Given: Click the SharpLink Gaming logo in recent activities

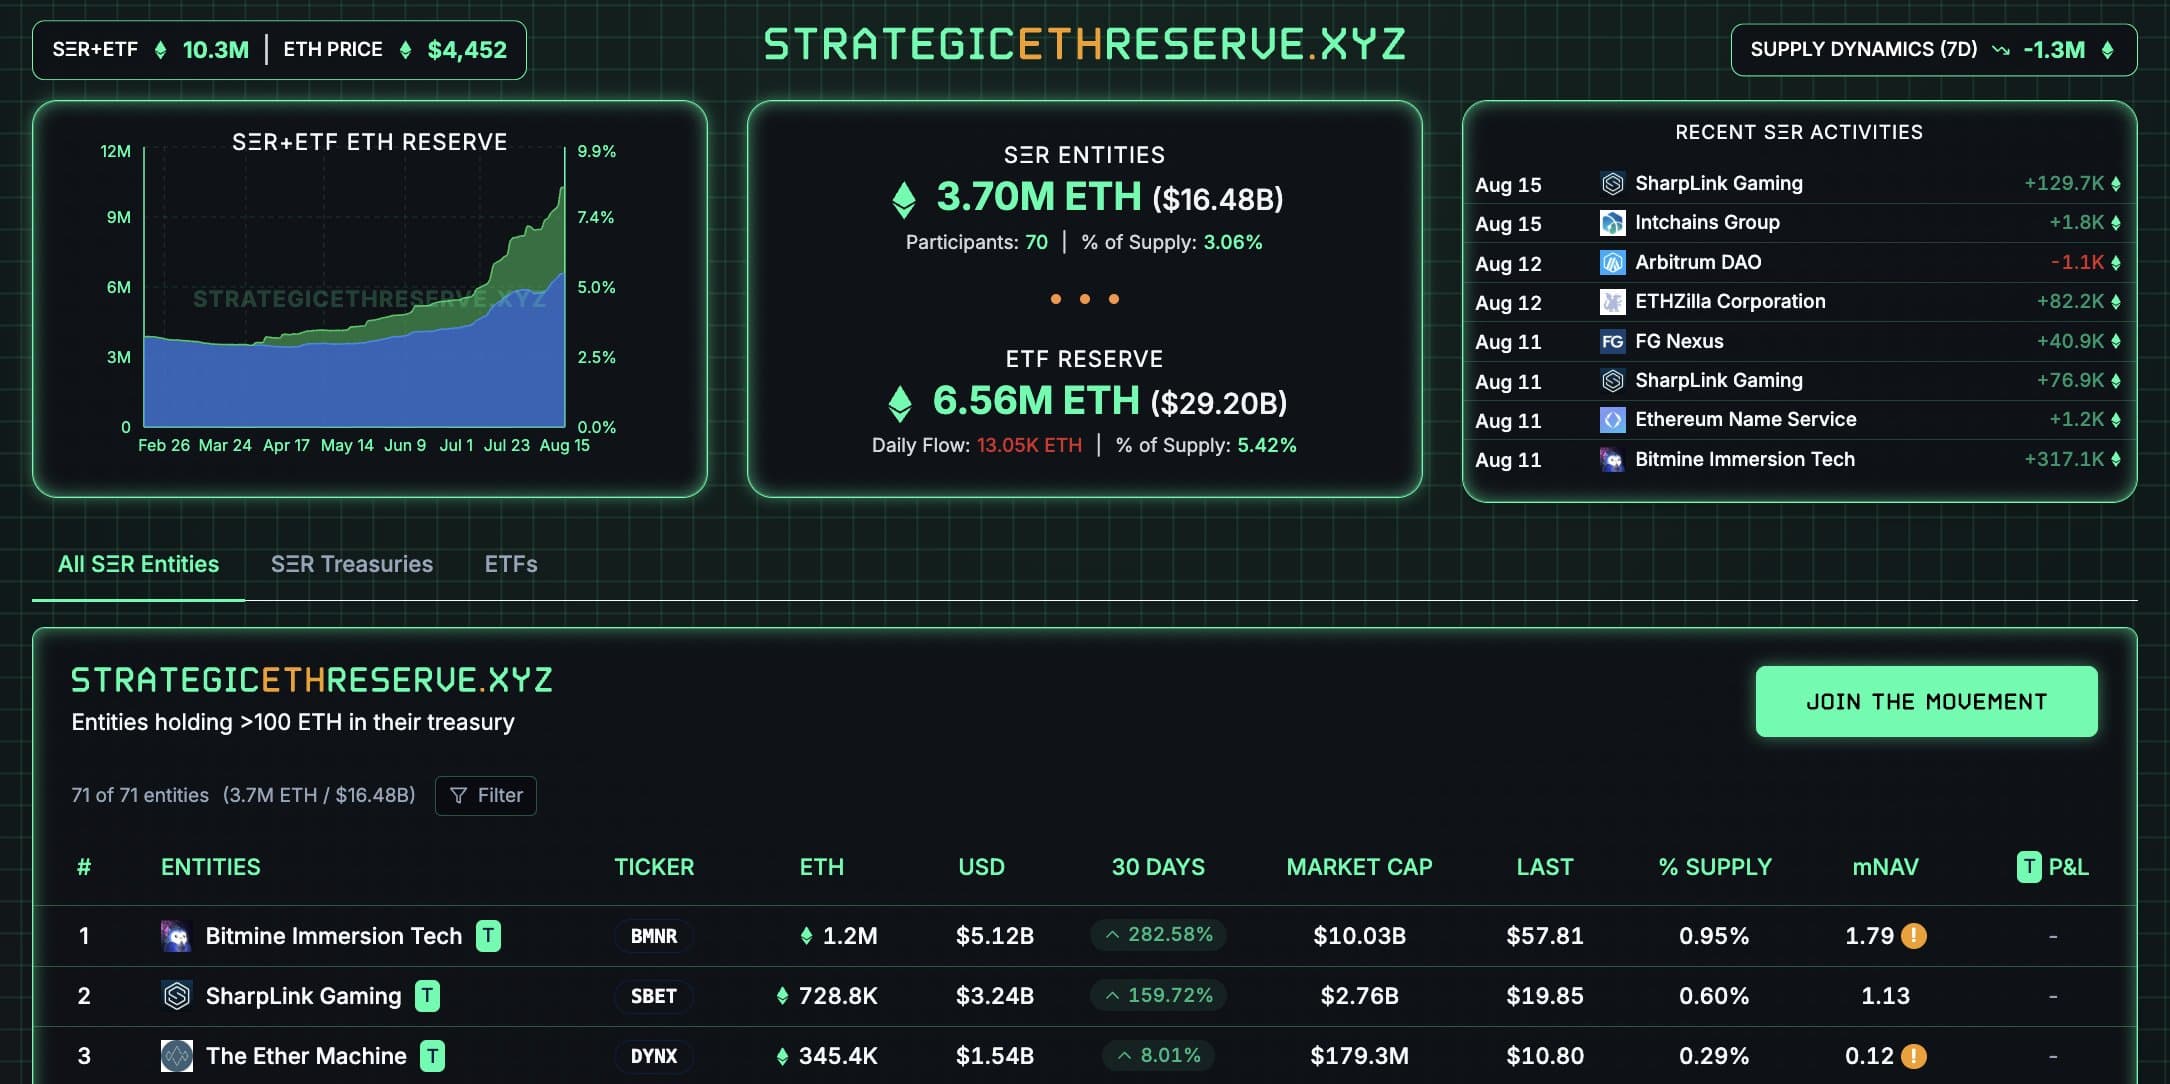Looking at the screenshot, I should 1613,183.
